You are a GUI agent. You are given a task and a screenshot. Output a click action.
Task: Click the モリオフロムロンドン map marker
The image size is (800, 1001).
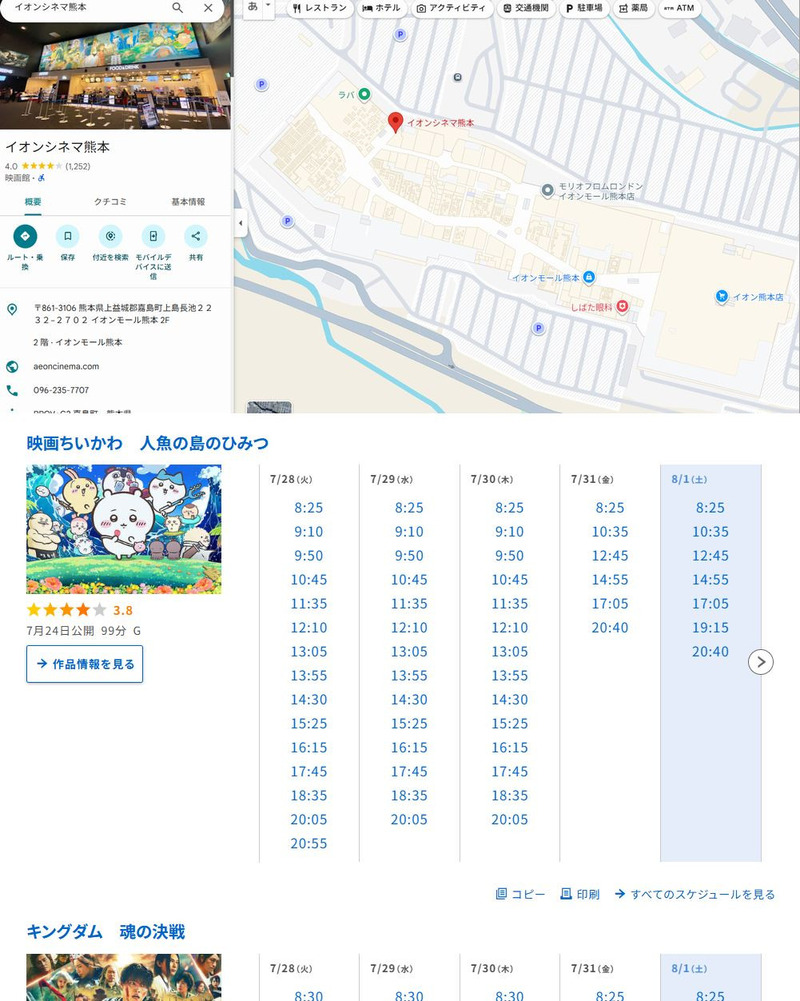(547, 190)
